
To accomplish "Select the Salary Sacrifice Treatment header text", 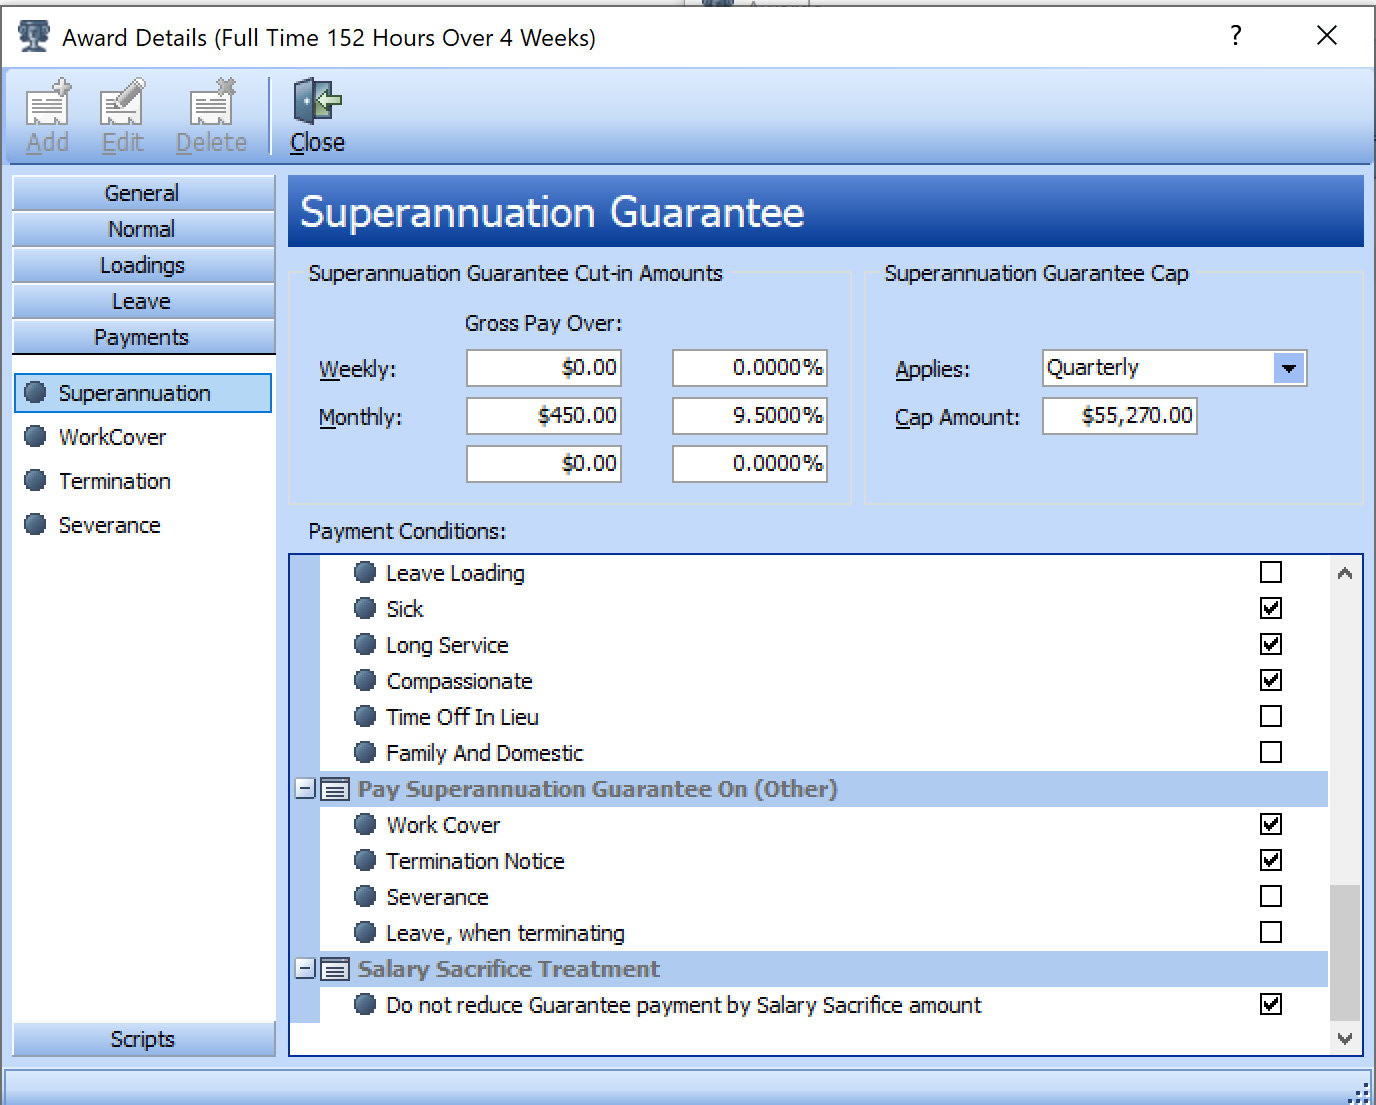I will coord(508,969).
